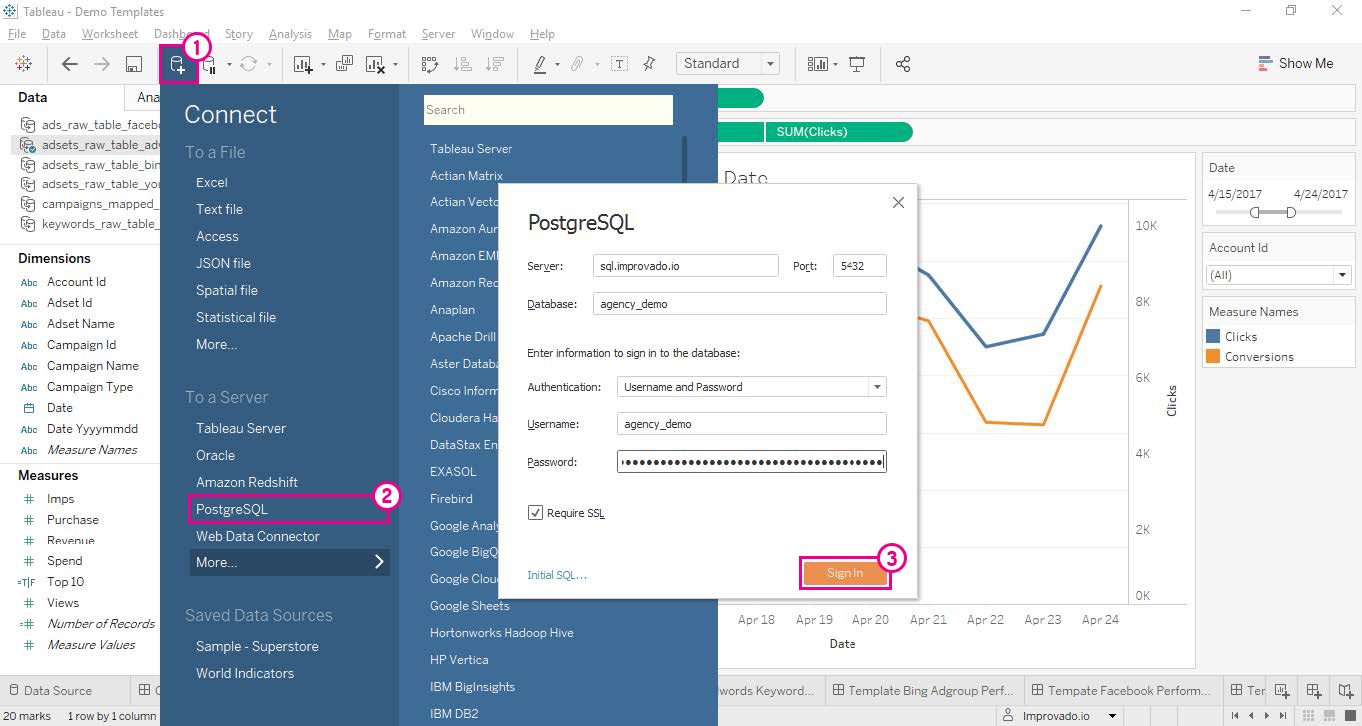Click the New Story tab icon at bottom

pyautogui.click(x=1346, y=690)
